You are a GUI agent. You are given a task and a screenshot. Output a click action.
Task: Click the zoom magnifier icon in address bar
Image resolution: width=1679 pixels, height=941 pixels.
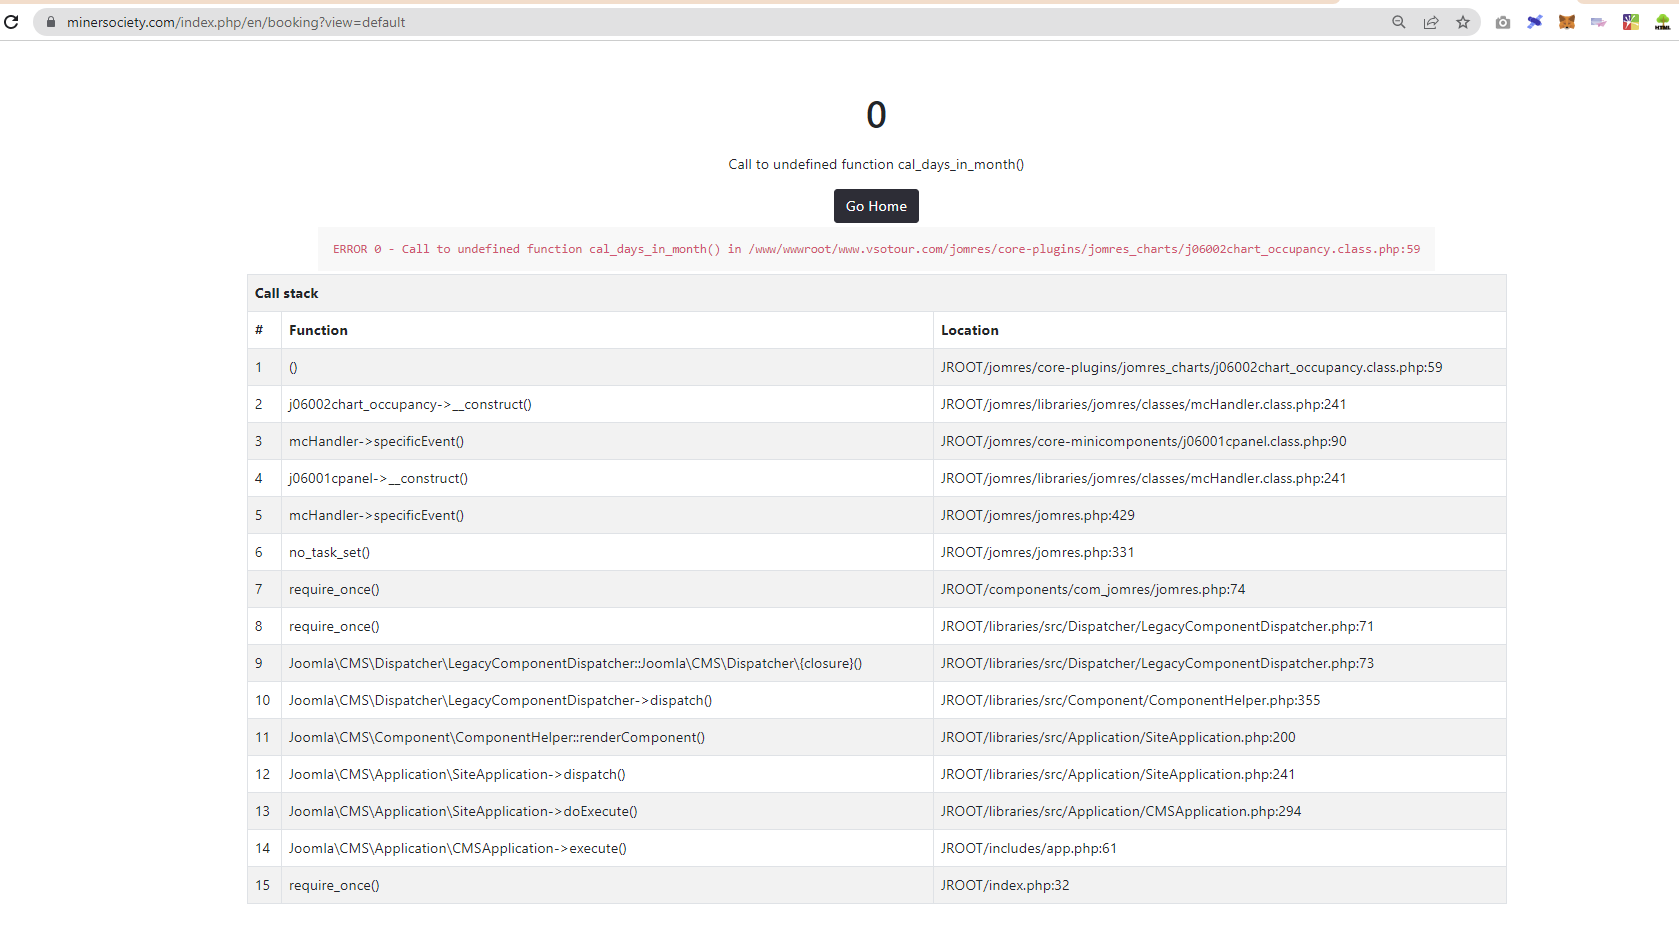pyautogui.click(x=1399, y=22)
